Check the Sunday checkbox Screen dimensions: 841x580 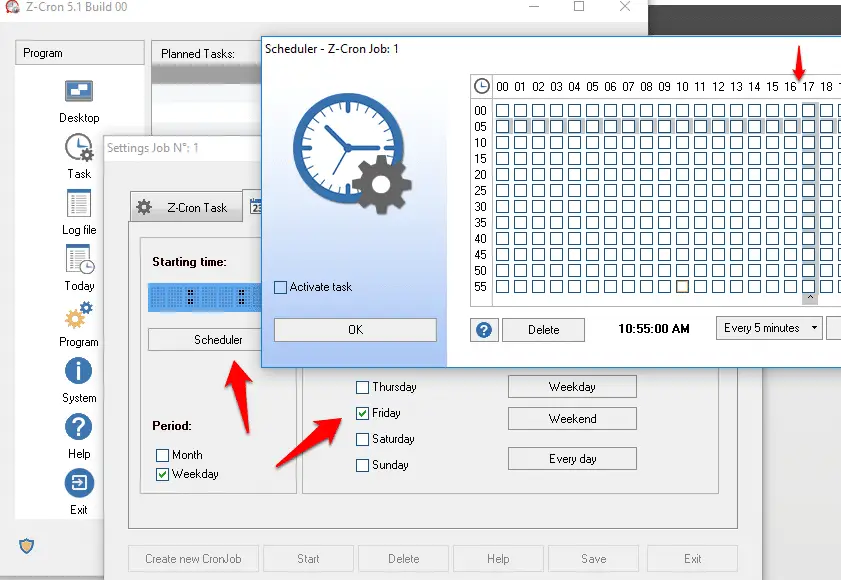(363, 465)
